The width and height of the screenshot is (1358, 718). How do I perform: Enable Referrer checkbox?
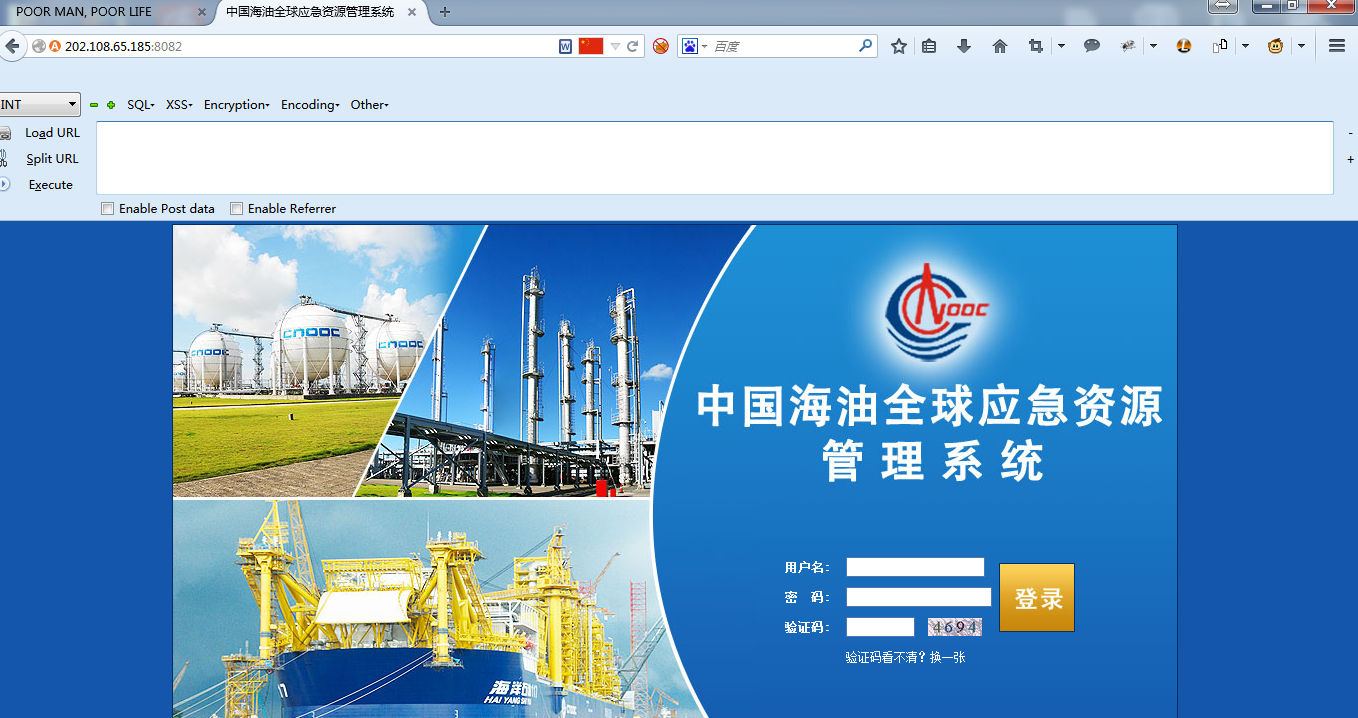(236, 209)
